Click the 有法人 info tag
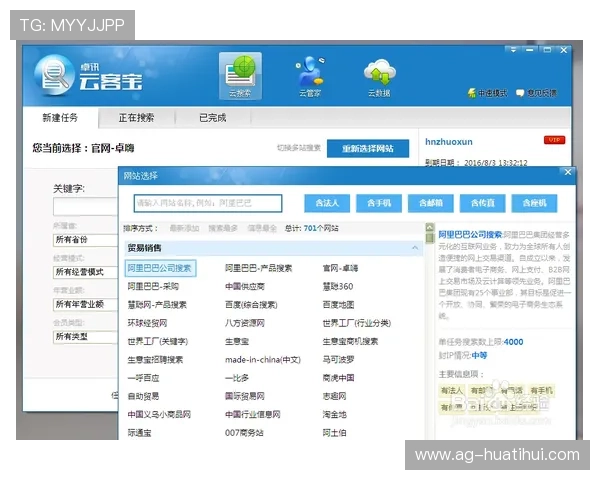Image resolution: width=600 pixels, height=480 pixels. [452, 391]
